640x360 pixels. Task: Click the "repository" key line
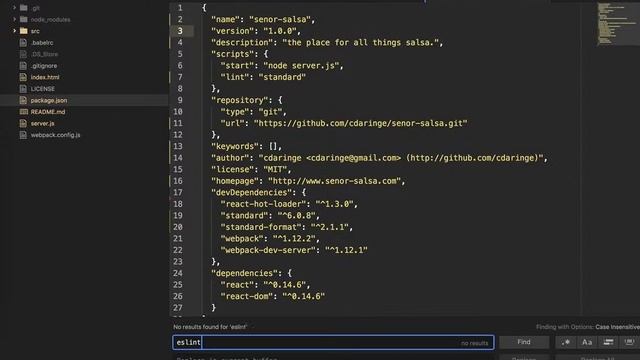[247, 100]
